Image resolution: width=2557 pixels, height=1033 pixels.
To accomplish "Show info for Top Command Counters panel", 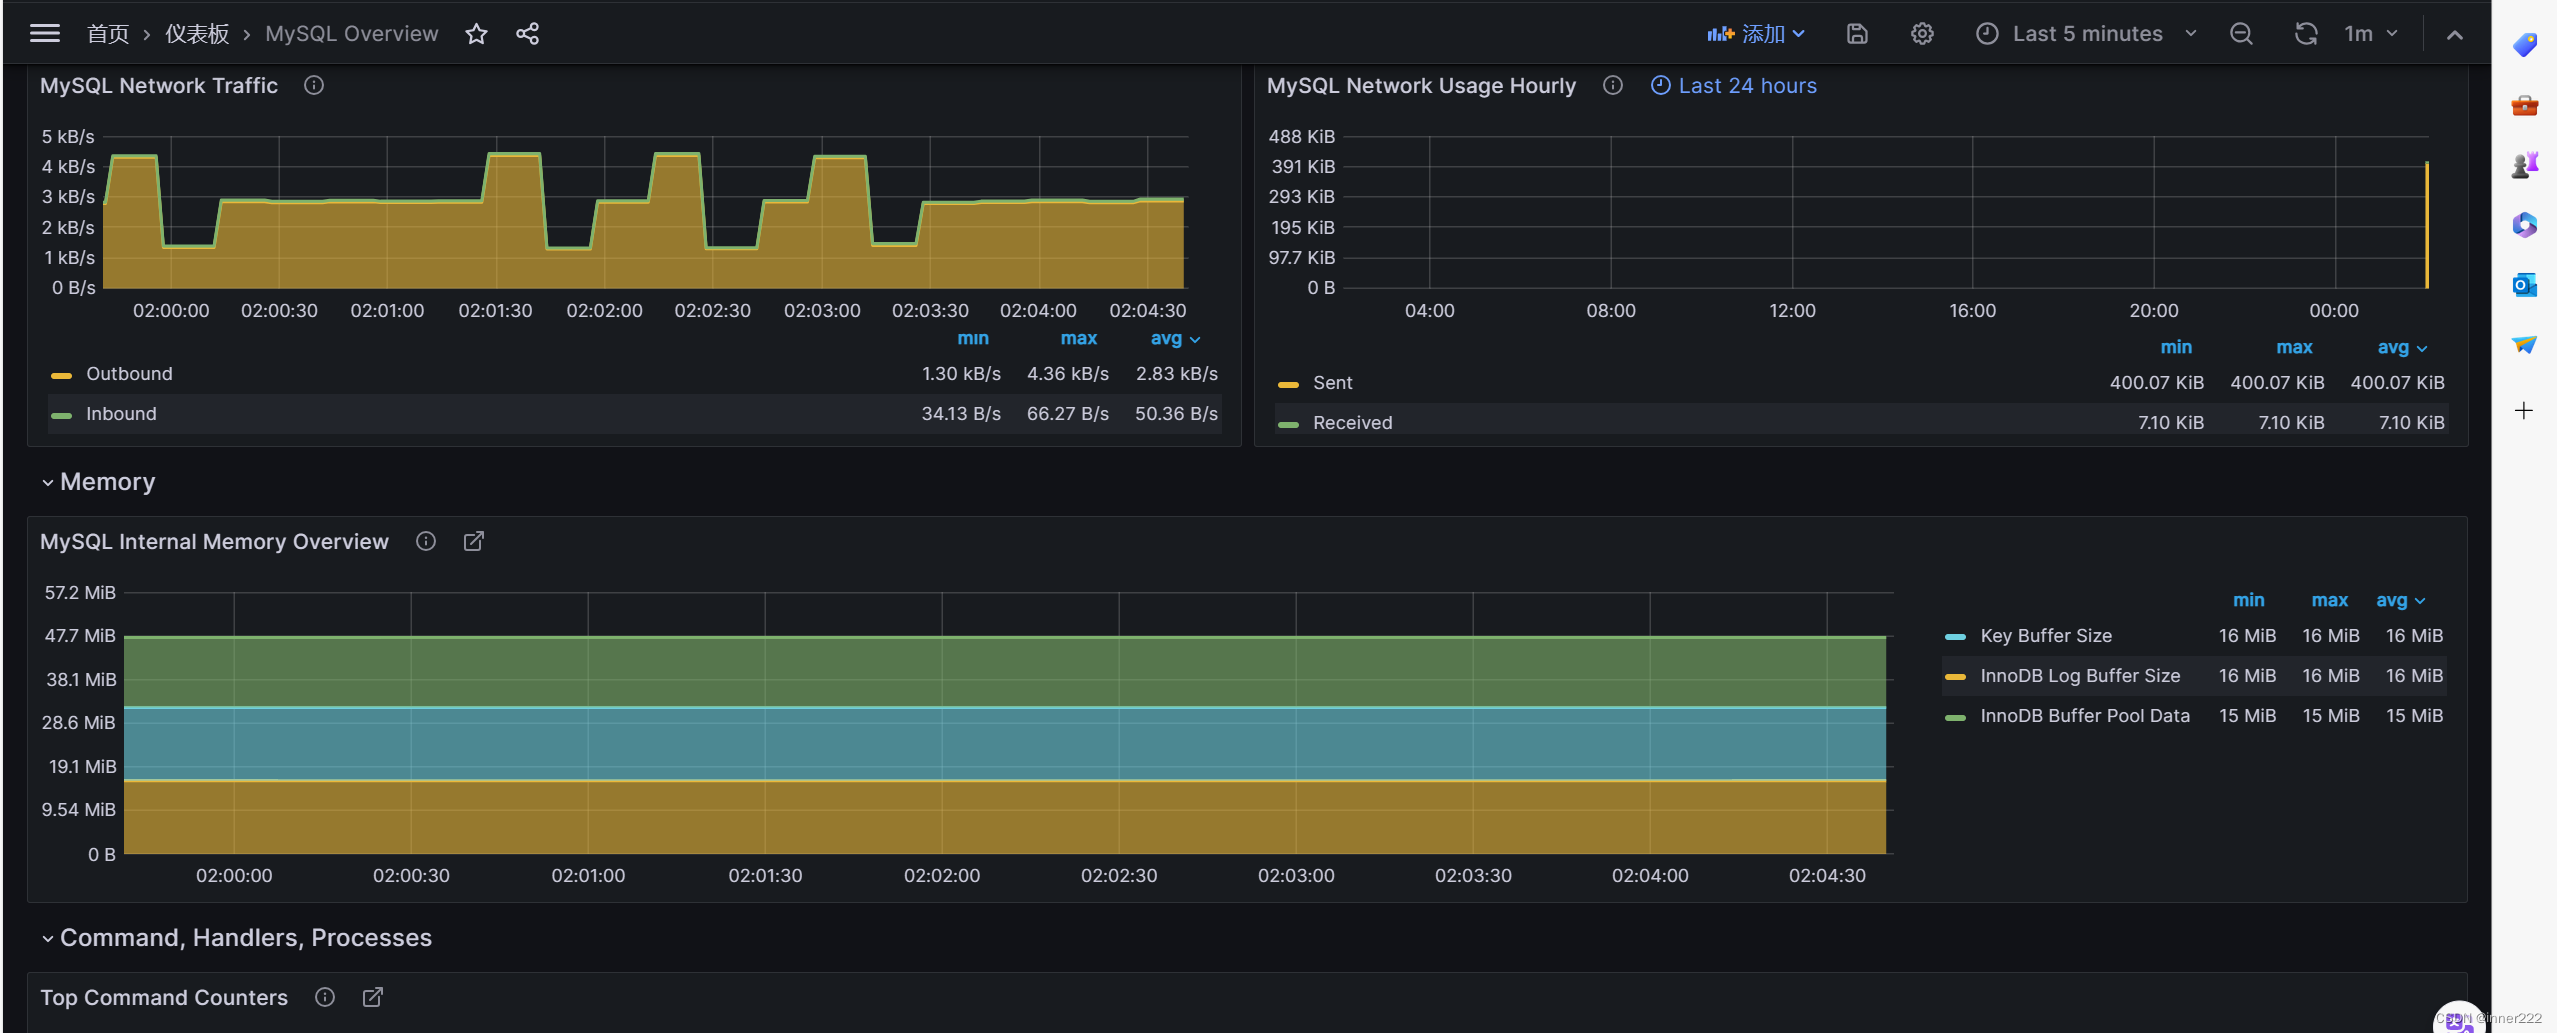I will 325,997.
